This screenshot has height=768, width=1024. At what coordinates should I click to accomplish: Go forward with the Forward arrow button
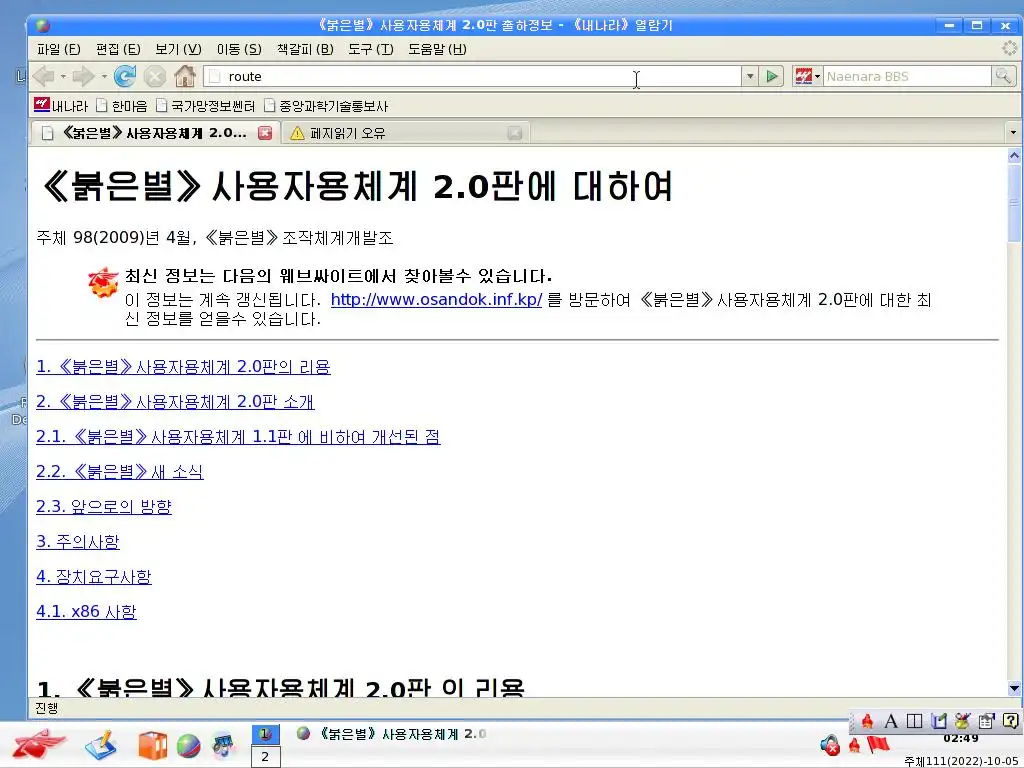point(84,76)
